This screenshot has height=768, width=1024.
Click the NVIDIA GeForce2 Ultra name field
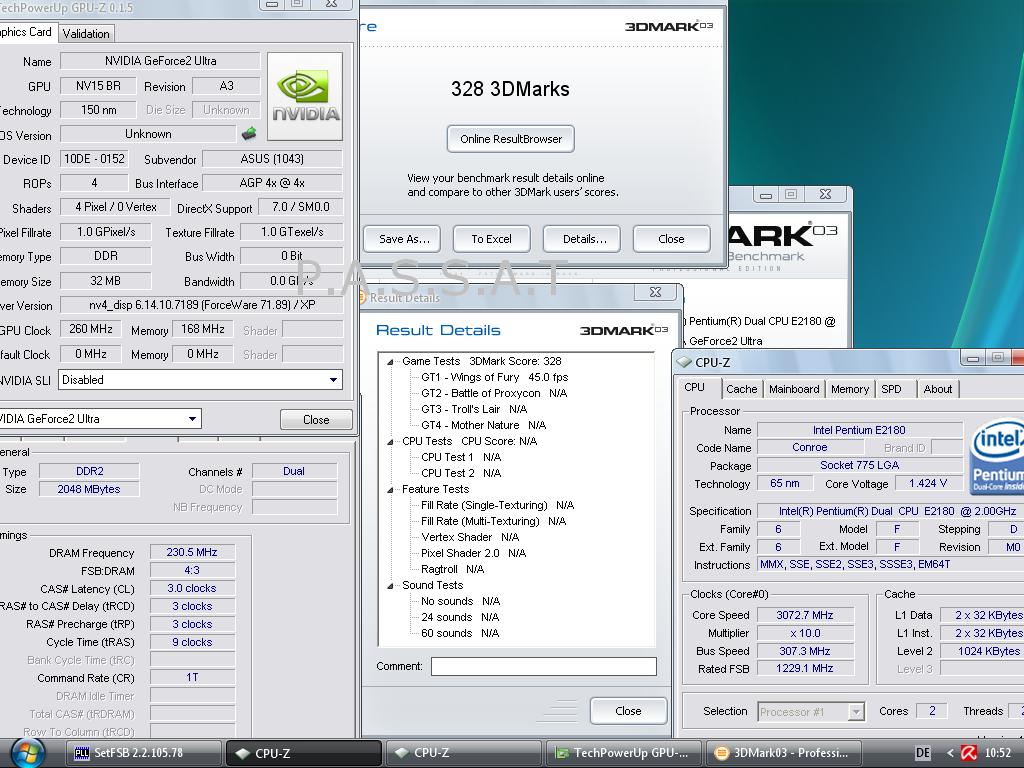tap(160, 61)
